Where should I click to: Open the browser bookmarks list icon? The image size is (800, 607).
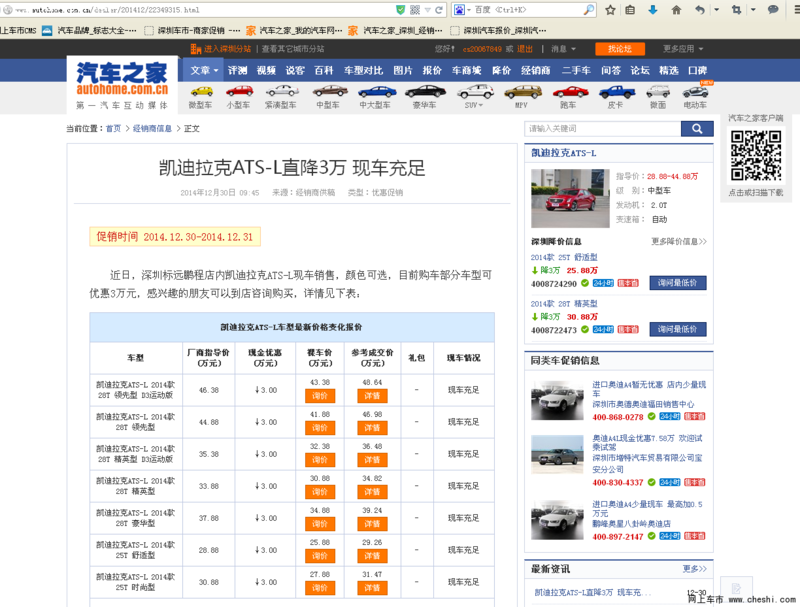[x=631, y=10]
